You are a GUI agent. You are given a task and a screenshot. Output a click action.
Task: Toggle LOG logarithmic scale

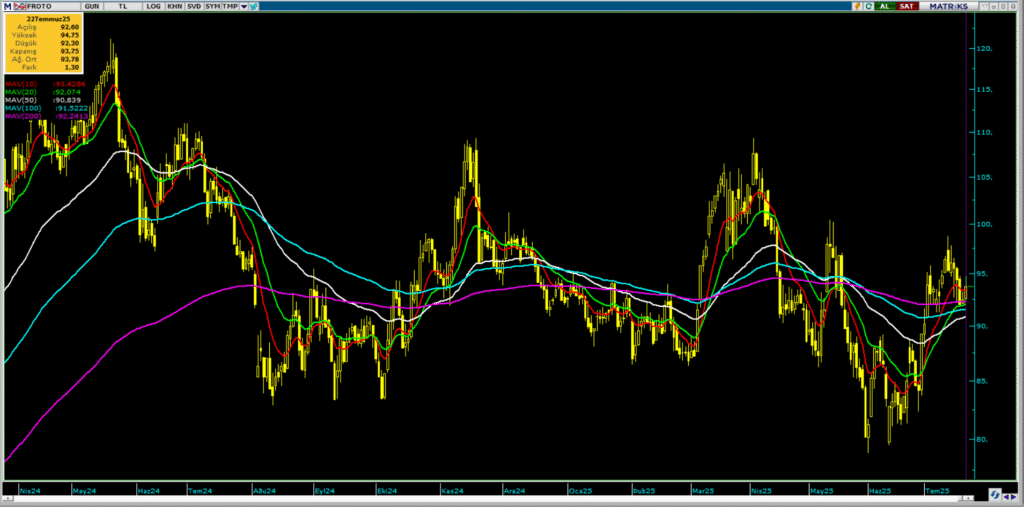(x=153, y=6)
